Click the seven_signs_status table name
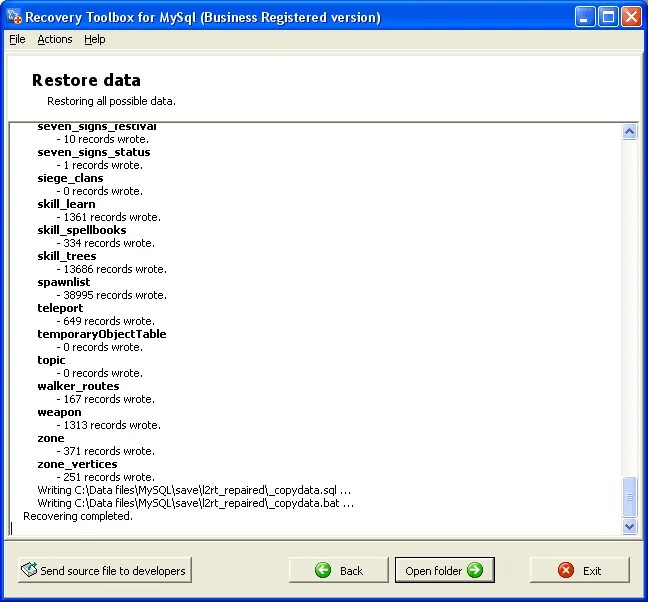Viewport: 648px width, 602px height. coord(94,152)
